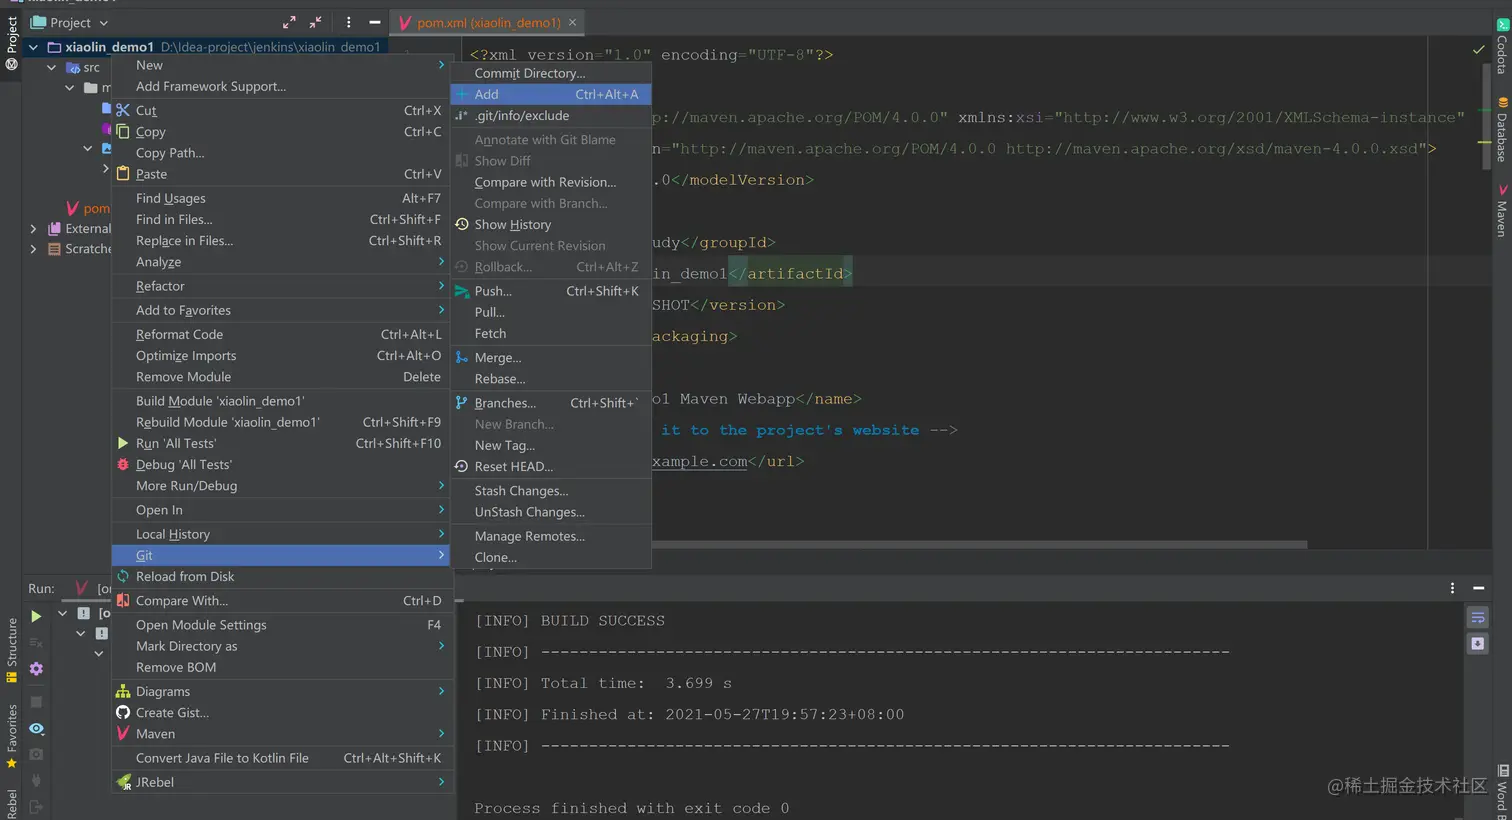Open Run settings purple gear icon

(36, 668)
